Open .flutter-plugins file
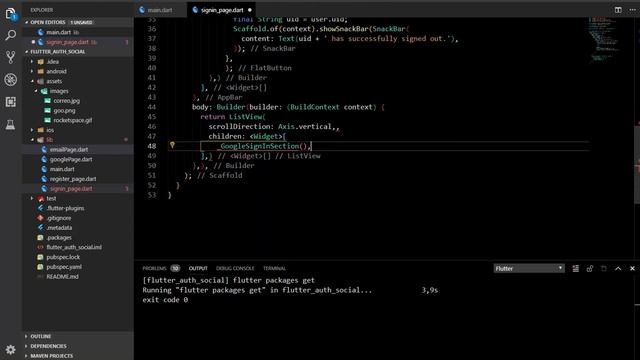This screenshot has width=640, height=360. (x=78, y=208)
